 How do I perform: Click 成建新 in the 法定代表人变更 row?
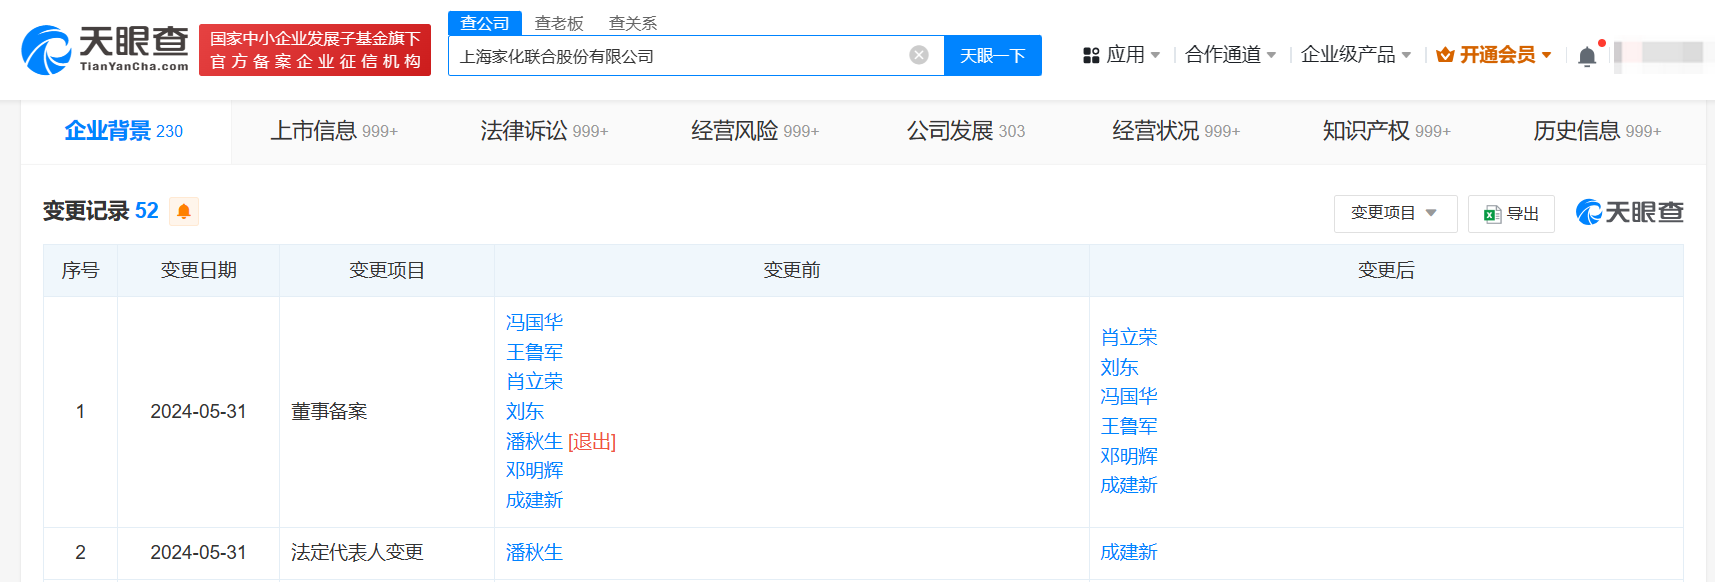click(x=1128, y=552)
